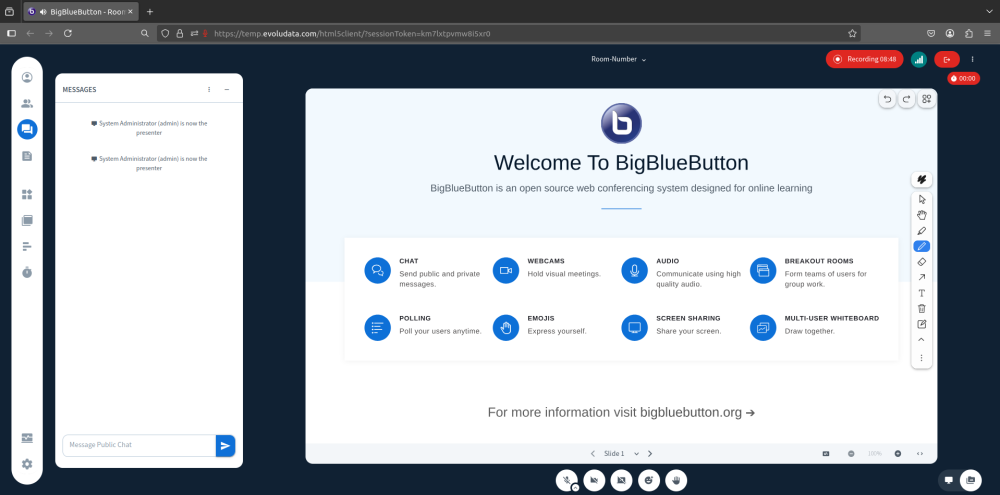Click the Message Public Chat input field
This screenshot has height=495, width=1000.
(x=139, y=445)
